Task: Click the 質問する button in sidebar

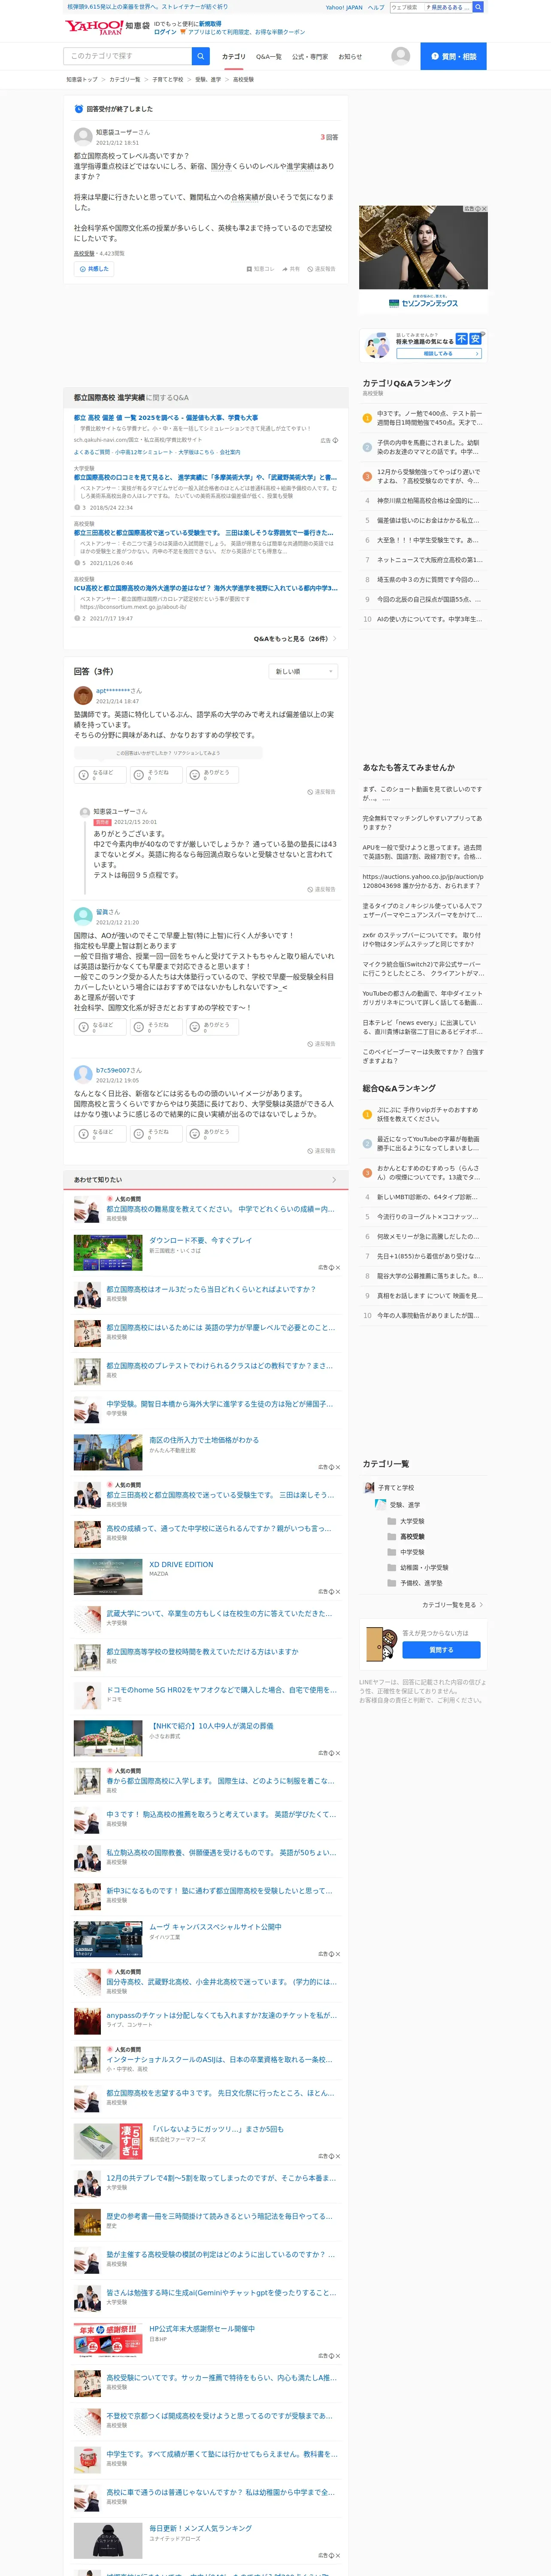Action: 441,1650
